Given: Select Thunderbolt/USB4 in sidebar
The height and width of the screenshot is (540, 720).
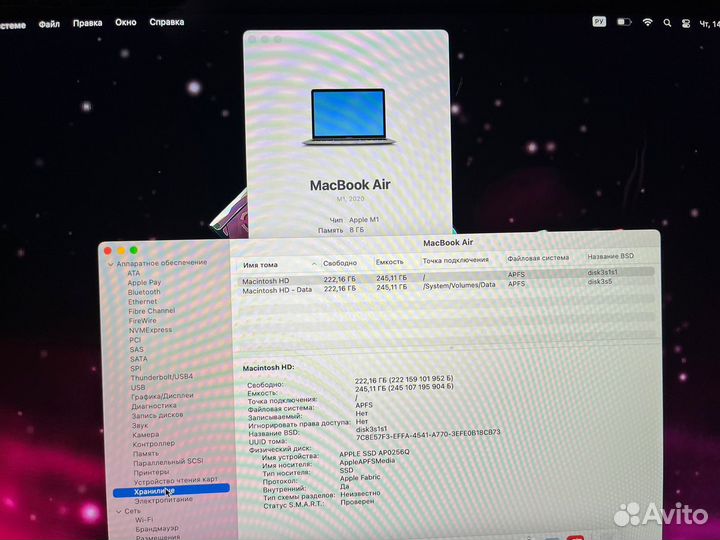Looking at the screenshot, I should [x=162, y=377].
